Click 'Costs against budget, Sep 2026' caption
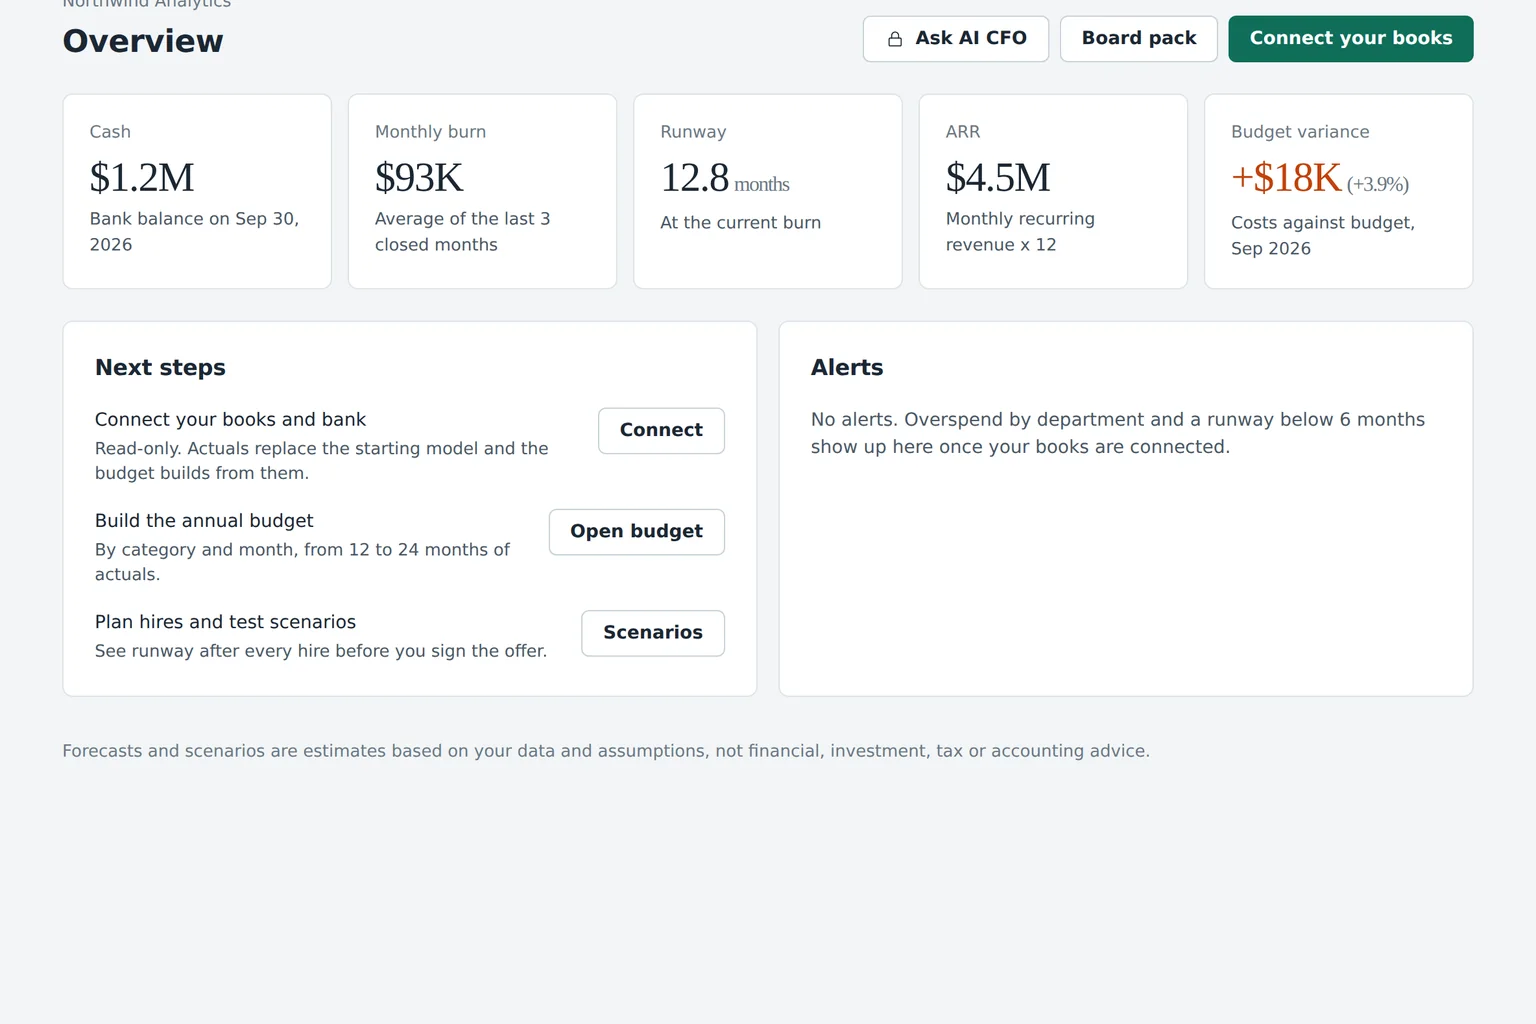The width and height of the screenshot is (1536, 1024). [1323, 236]
